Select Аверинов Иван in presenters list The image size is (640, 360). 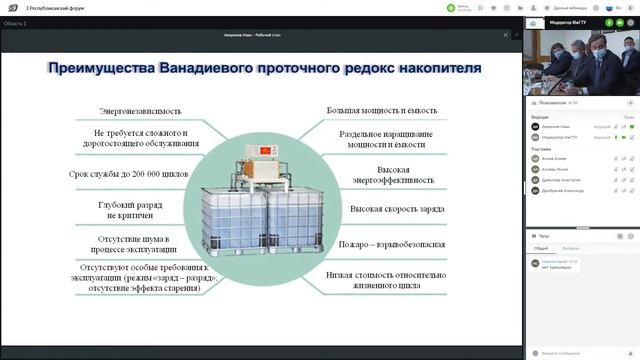(556, 127)
